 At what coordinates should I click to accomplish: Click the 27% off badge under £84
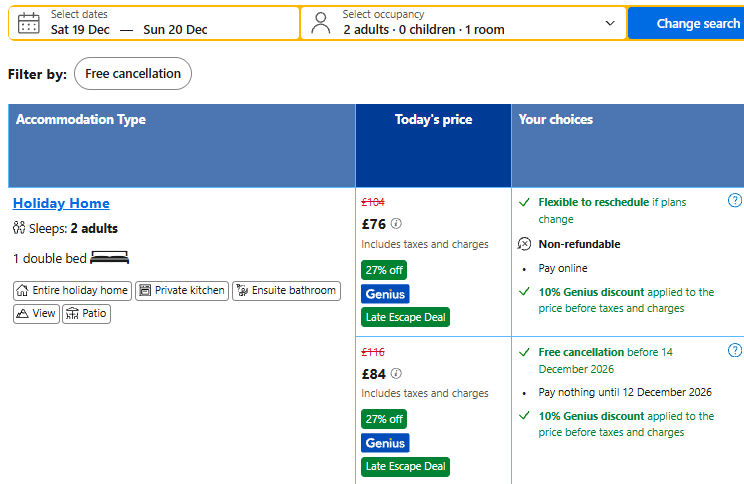click(x=384, y=419)
